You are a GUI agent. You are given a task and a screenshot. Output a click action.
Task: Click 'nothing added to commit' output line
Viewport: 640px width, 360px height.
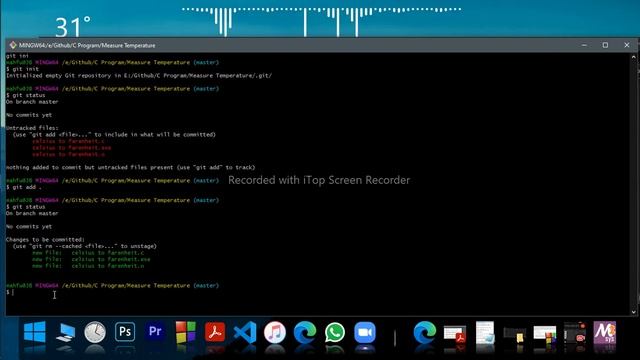(130, 167)
